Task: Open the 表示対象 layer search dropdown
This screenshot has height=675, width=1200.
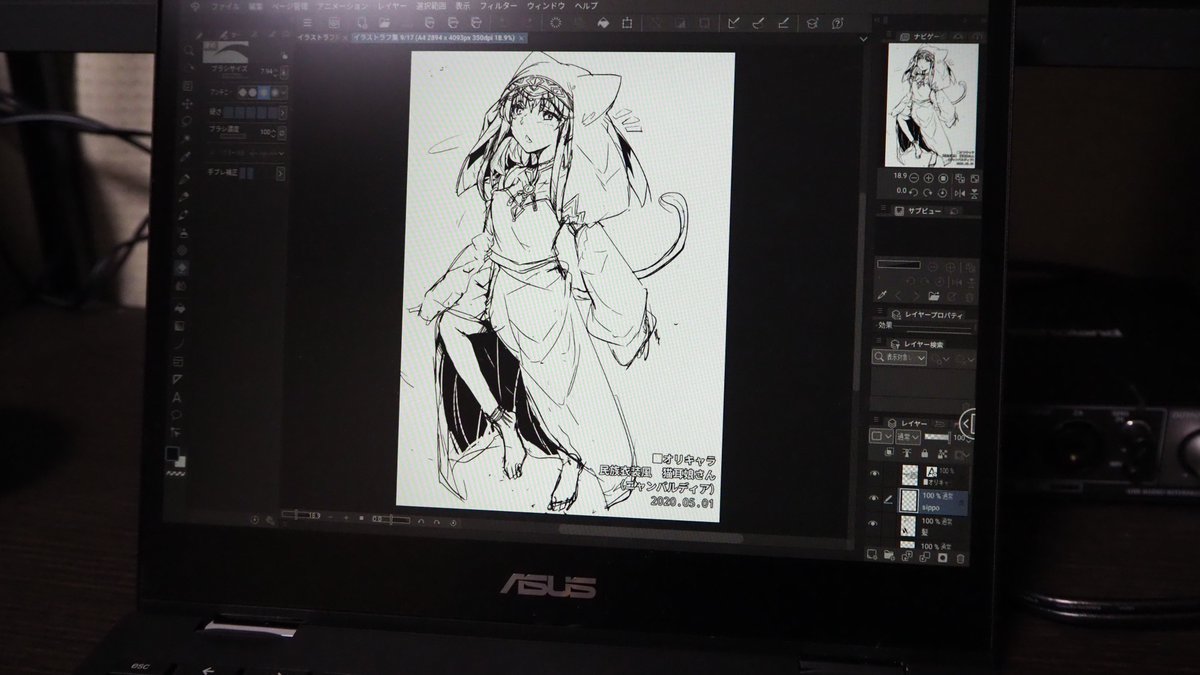Action: point(899,357)
